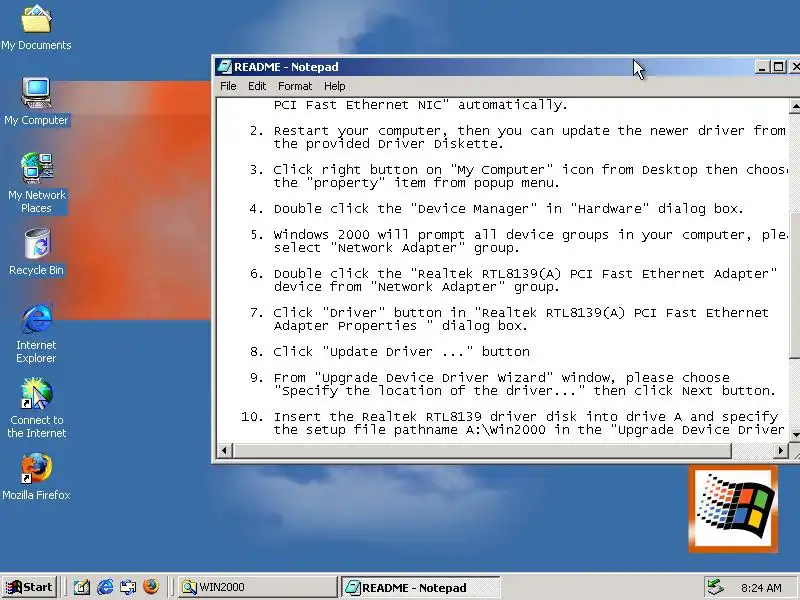Click "Network Adapter" text in step 5
The width and height of the screenshot is (800, 600).
click(x=398, y=248)
